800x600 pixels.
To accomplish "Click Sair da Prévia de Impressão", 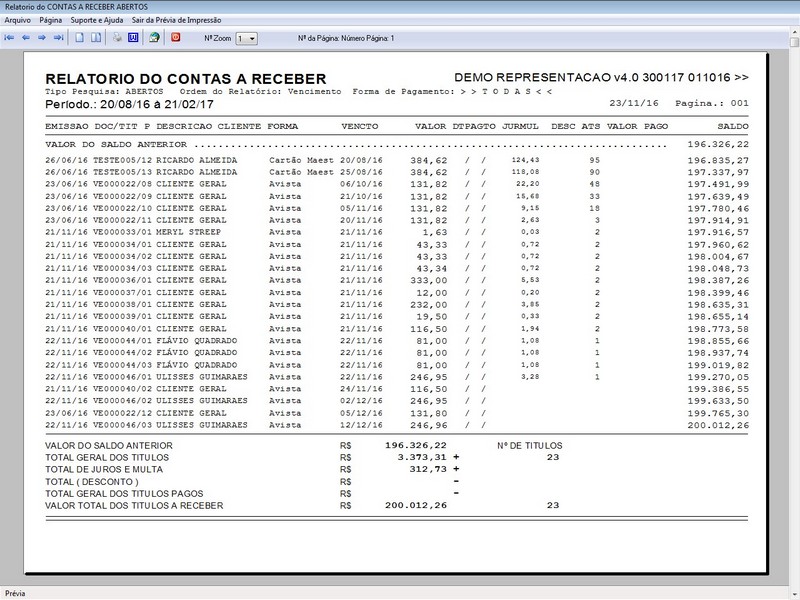I will pos(177,20).
